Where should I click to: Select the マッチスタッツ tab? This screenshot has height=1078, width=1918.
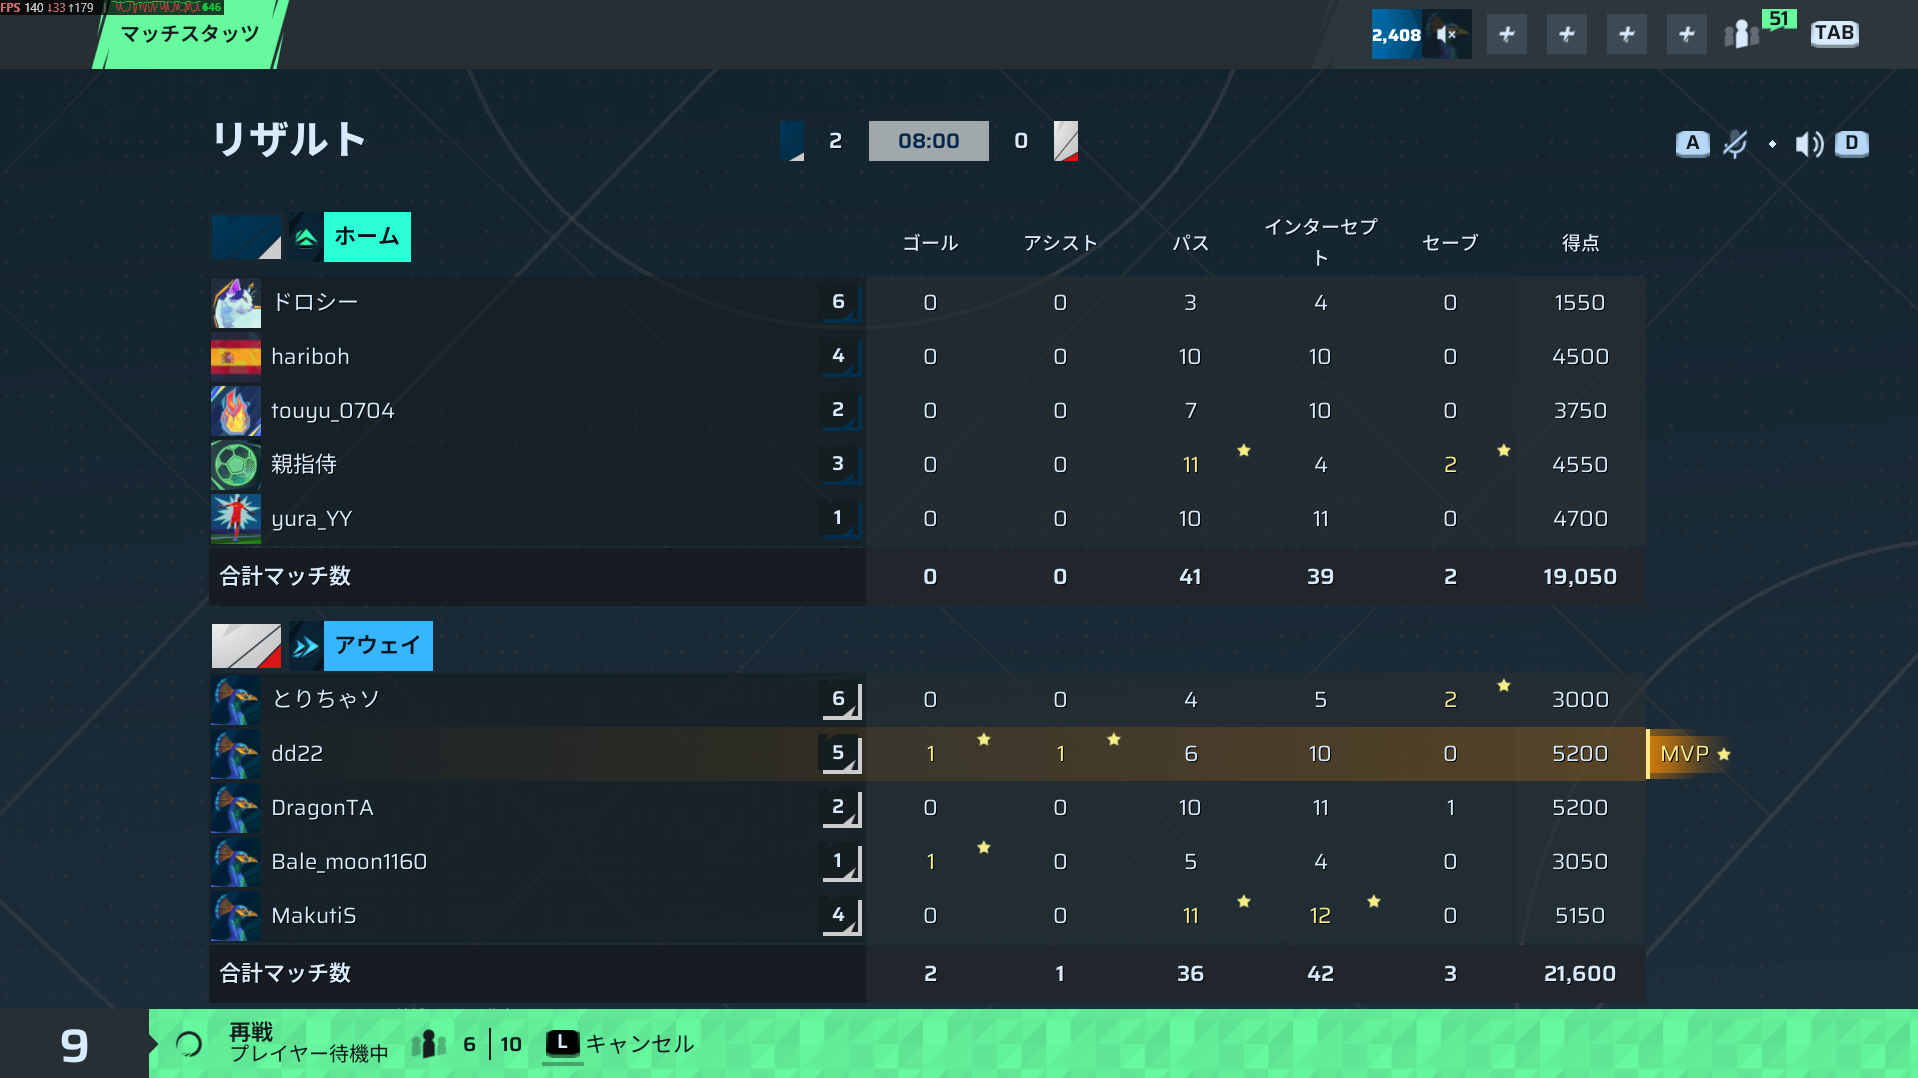190,34
